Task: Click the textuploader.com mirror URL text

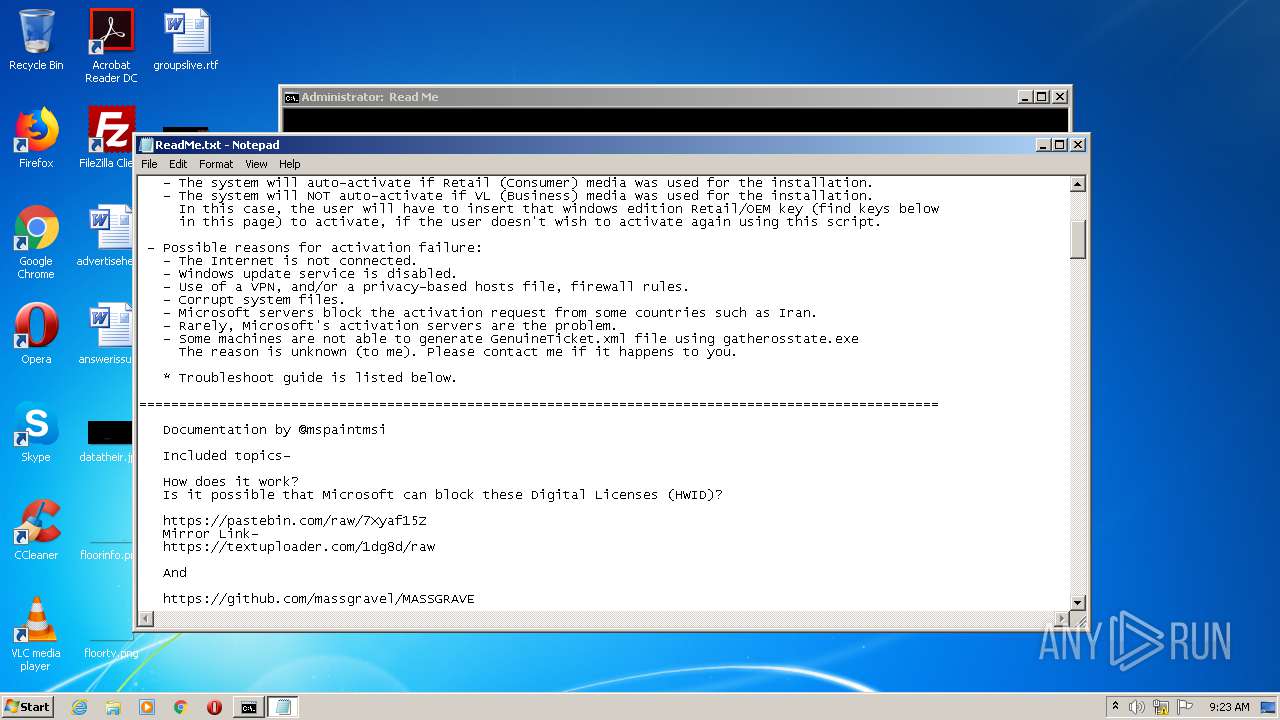Action: tap(299, 547)
